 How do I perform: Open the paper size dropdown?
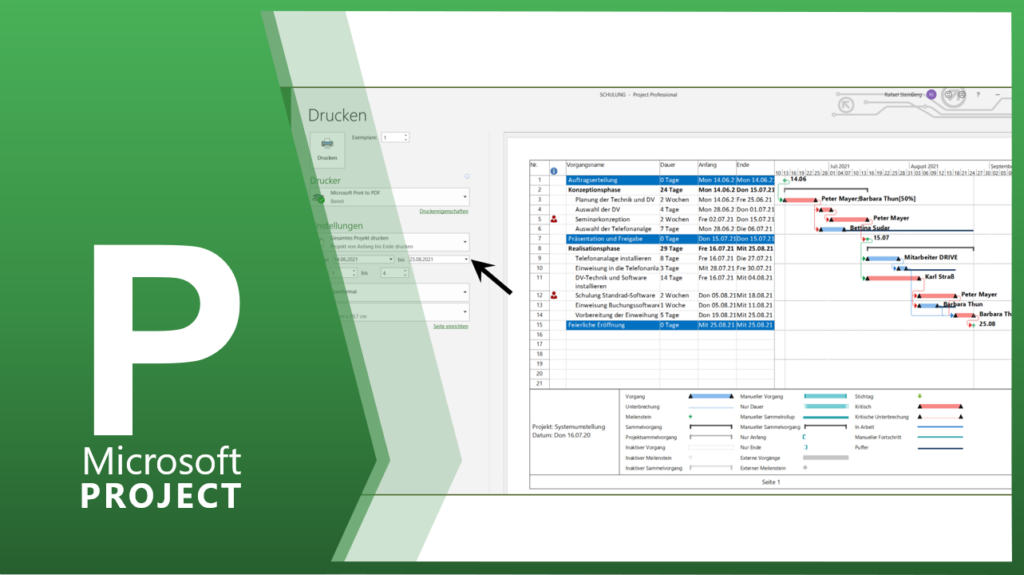tap(398, 312)
